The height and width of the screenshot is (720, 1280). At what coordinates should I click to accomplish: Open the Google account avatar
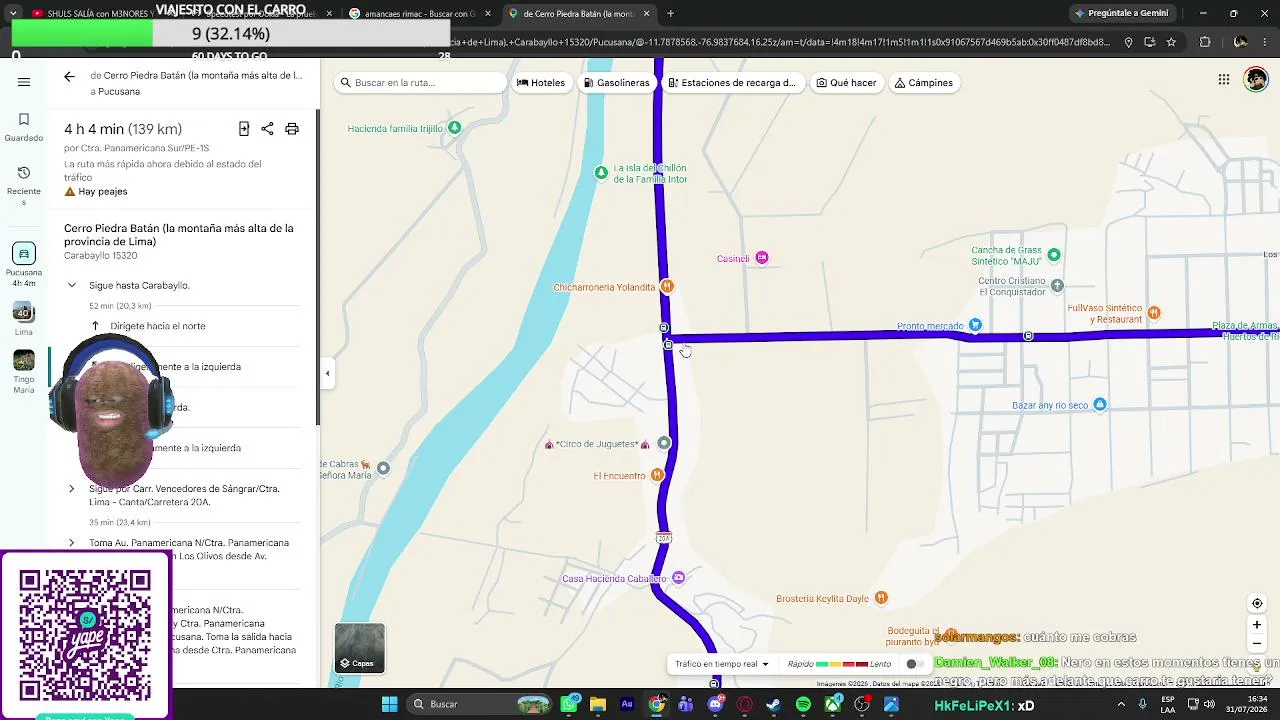1256,80
